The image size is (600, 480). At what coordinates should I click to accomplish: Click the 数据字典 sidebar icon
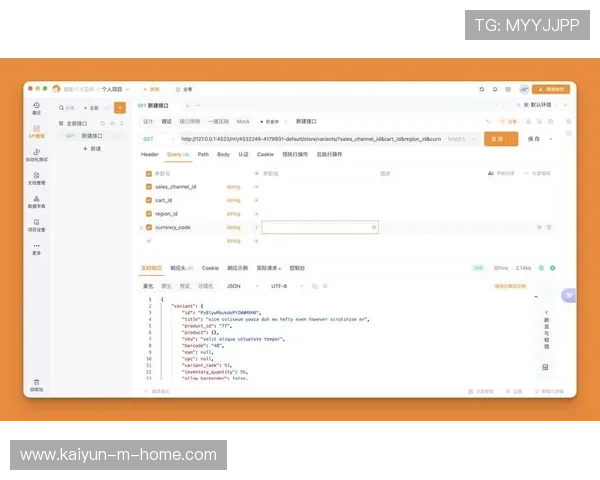(x=37, y=199)
